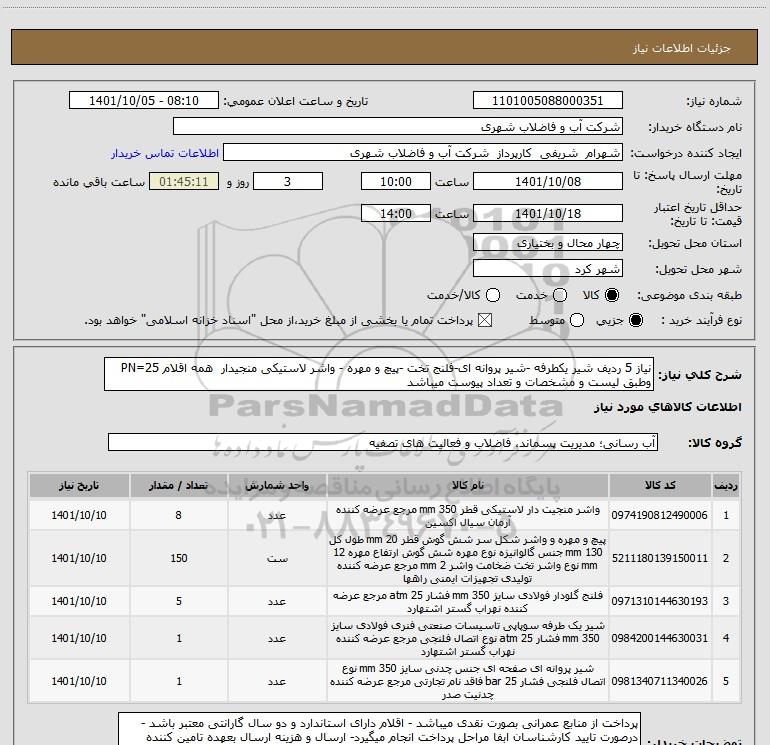Viewport: 770px width, 745px height.
Task: Click the remaining time field 01:45:11
Action: pyautogui.click(x=184, y=181)
